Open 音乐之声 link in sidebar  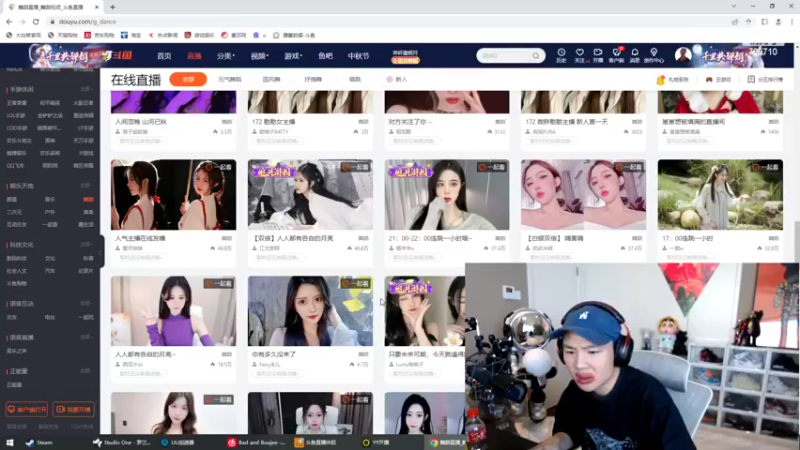[17, 351]
